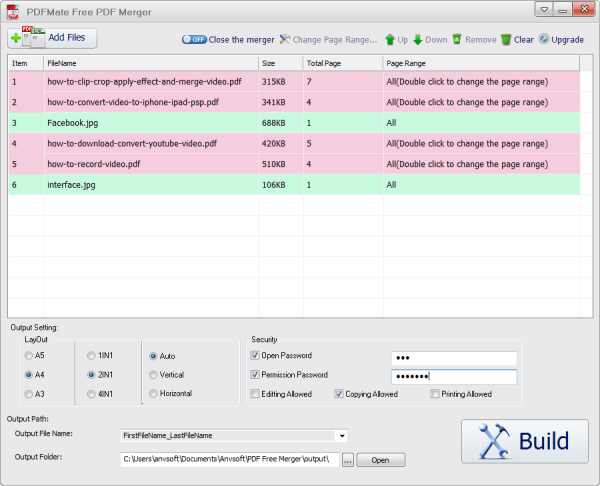Click total page cell of how-to-download-convert-youtube-video.pdf

click(343, 144)
